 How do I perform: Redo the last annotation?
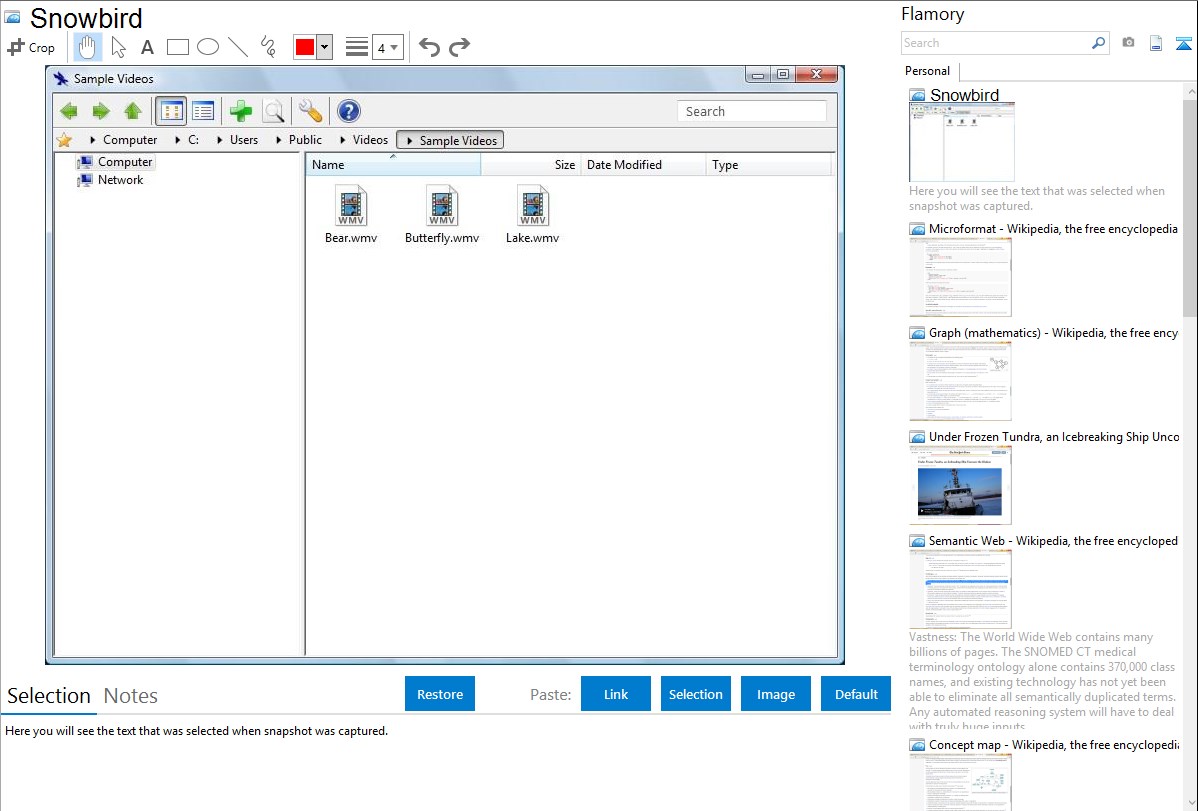pyautogui.click(x=460, y=47)
